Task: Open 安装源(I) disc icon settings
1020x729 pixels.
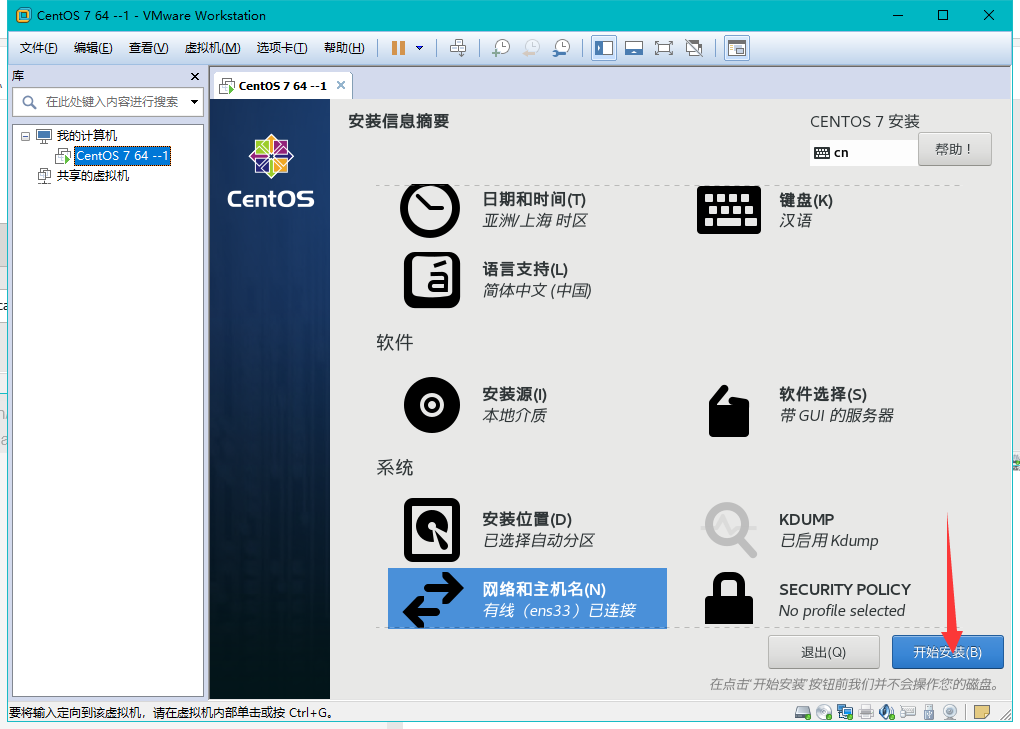Action: (432, 405)
